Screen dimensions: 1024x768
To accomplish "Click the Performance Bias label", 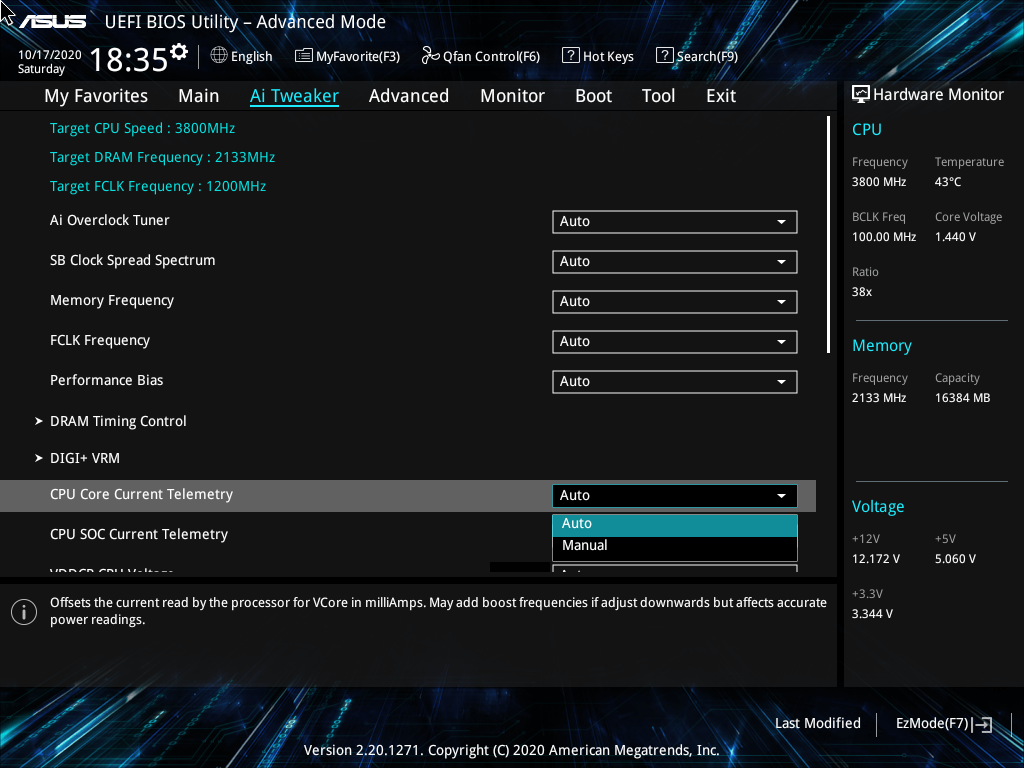I will (106, 380).
